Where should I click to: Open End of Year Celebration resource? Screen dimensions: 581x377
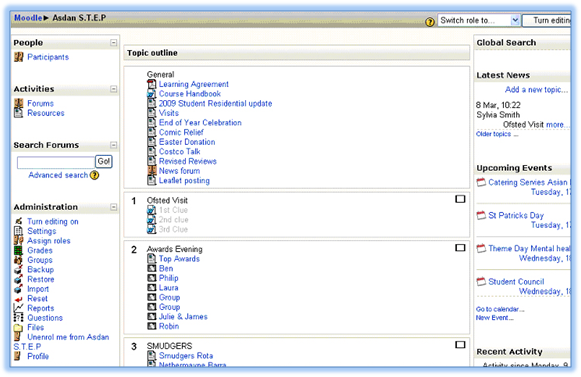[200, 123]
